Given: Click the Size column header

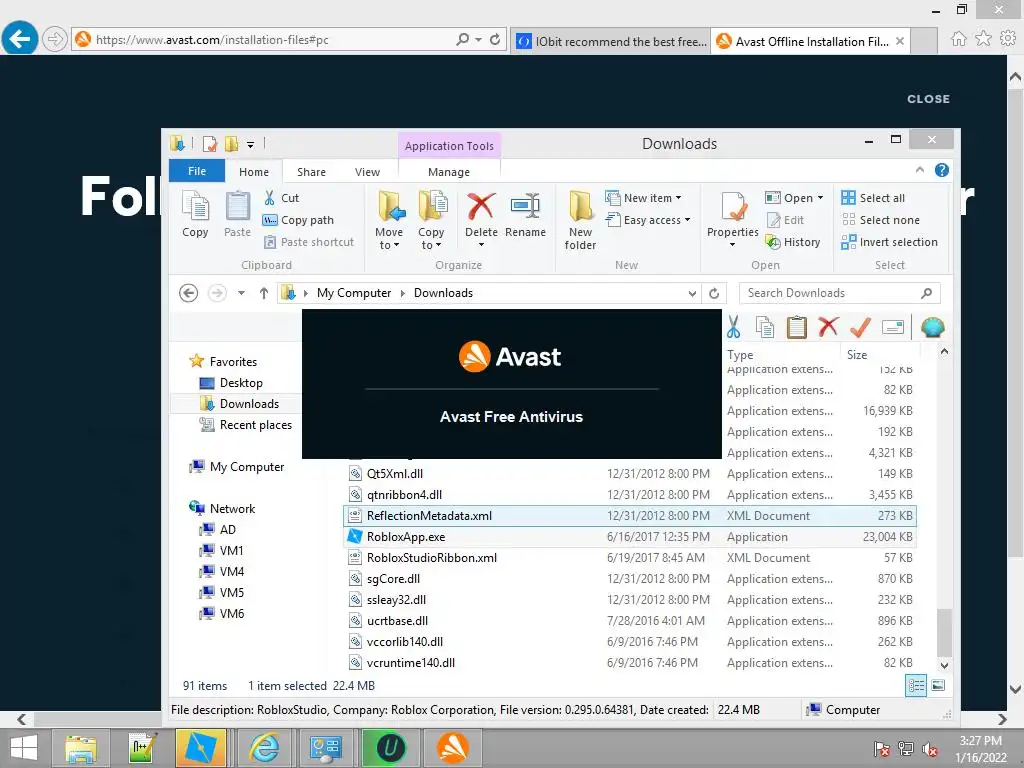Looking at the screenshot, I should (x=880, y=355).
